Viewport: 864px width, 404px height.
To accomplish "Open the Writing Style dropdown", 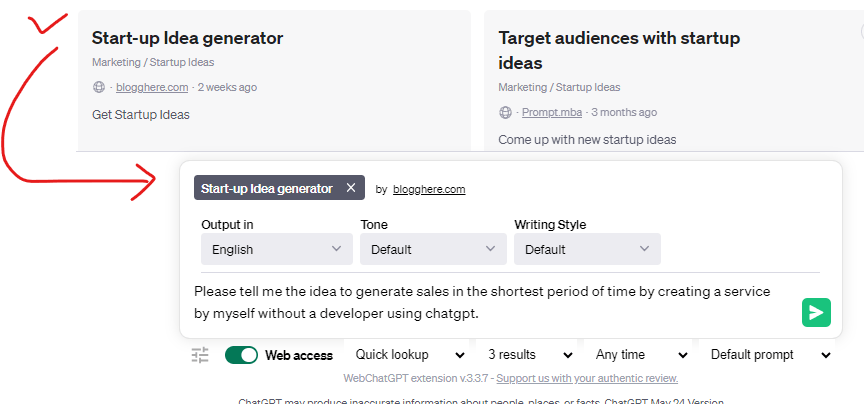I will coord(587,249).
